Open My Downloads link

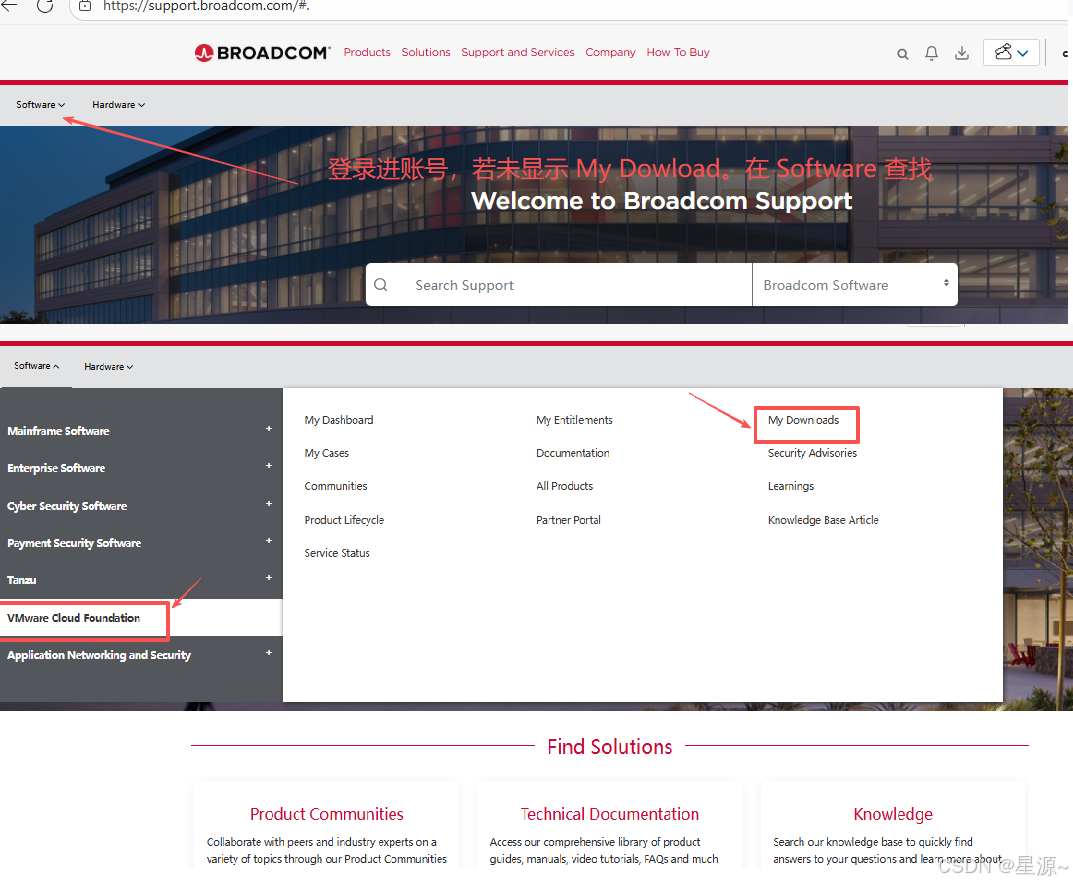point(803,420)
